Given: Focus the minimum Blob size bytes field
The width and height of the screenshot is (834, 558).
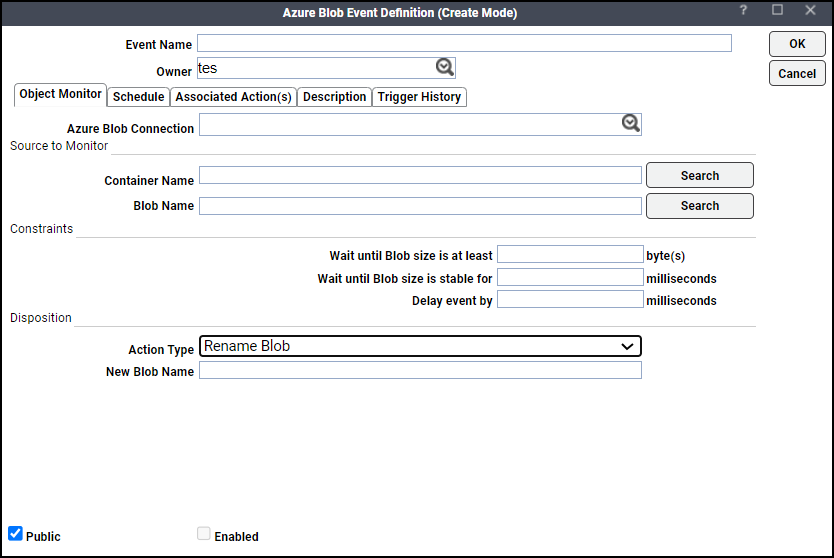Looking at the screenshot, I should (570, 254).
